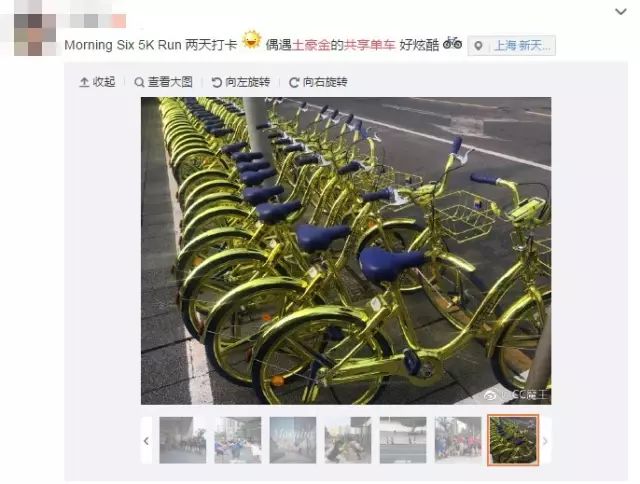
Task: Rotate image left with 向左旋转
Action: coord(241,82)
